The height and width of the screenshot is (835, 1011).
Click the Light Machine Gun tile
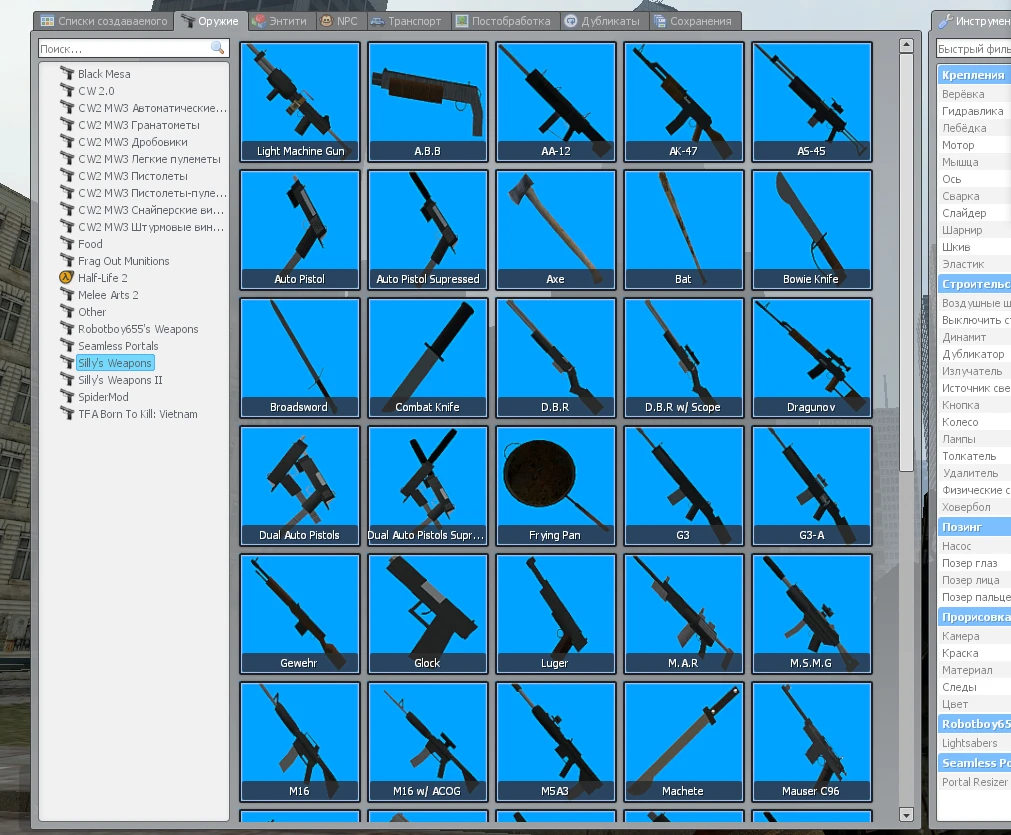299,101
